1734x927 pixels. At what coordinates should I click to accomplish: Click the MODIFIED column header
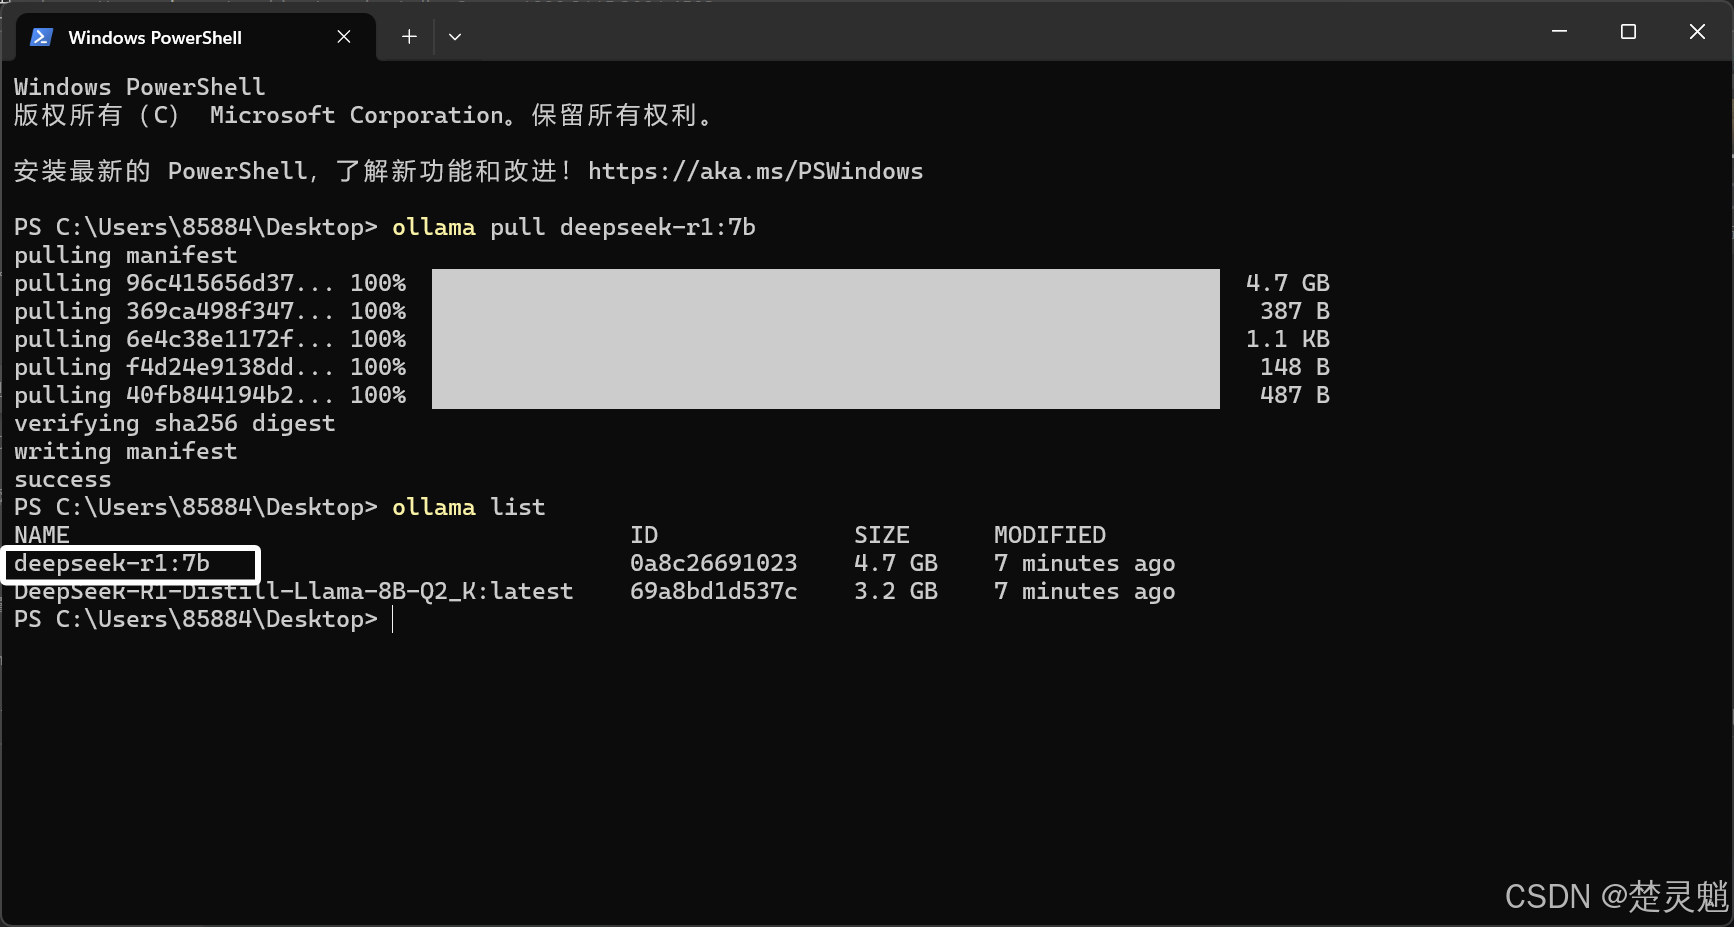click(1050, 535)
